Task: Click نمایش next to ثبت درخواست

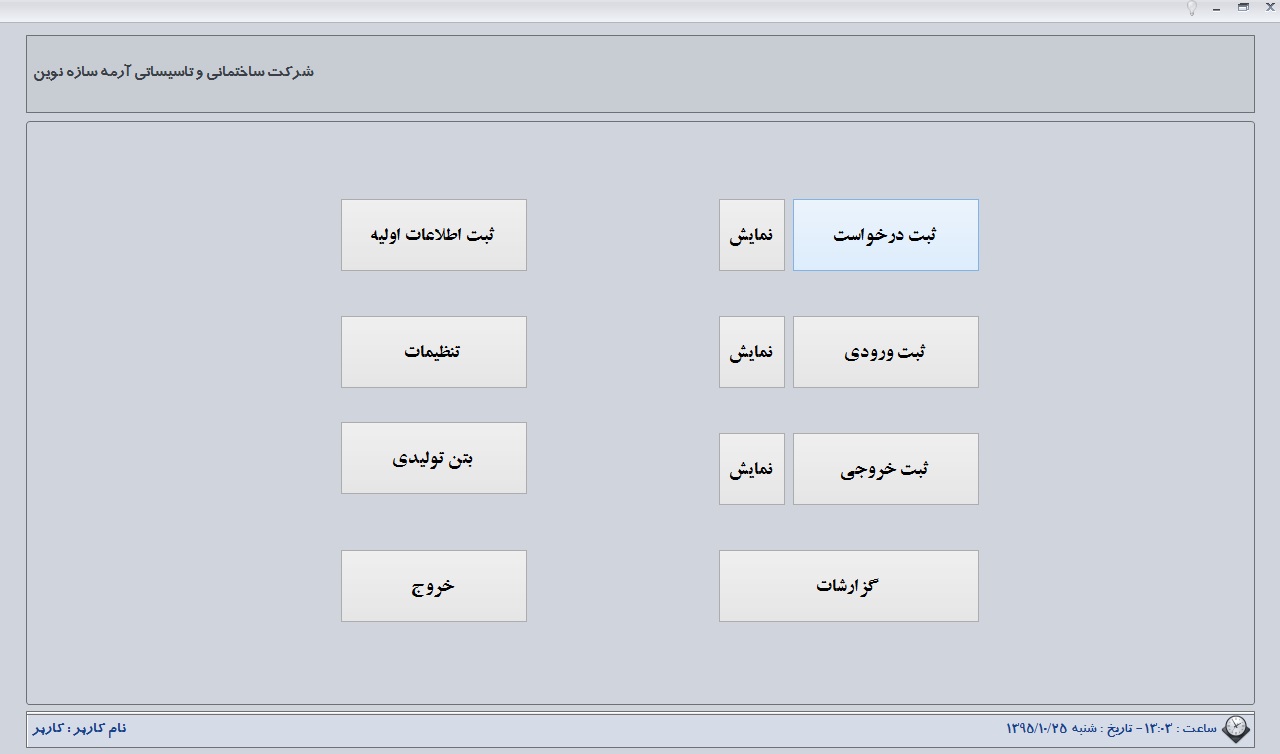Action: (x=752, y=235)
